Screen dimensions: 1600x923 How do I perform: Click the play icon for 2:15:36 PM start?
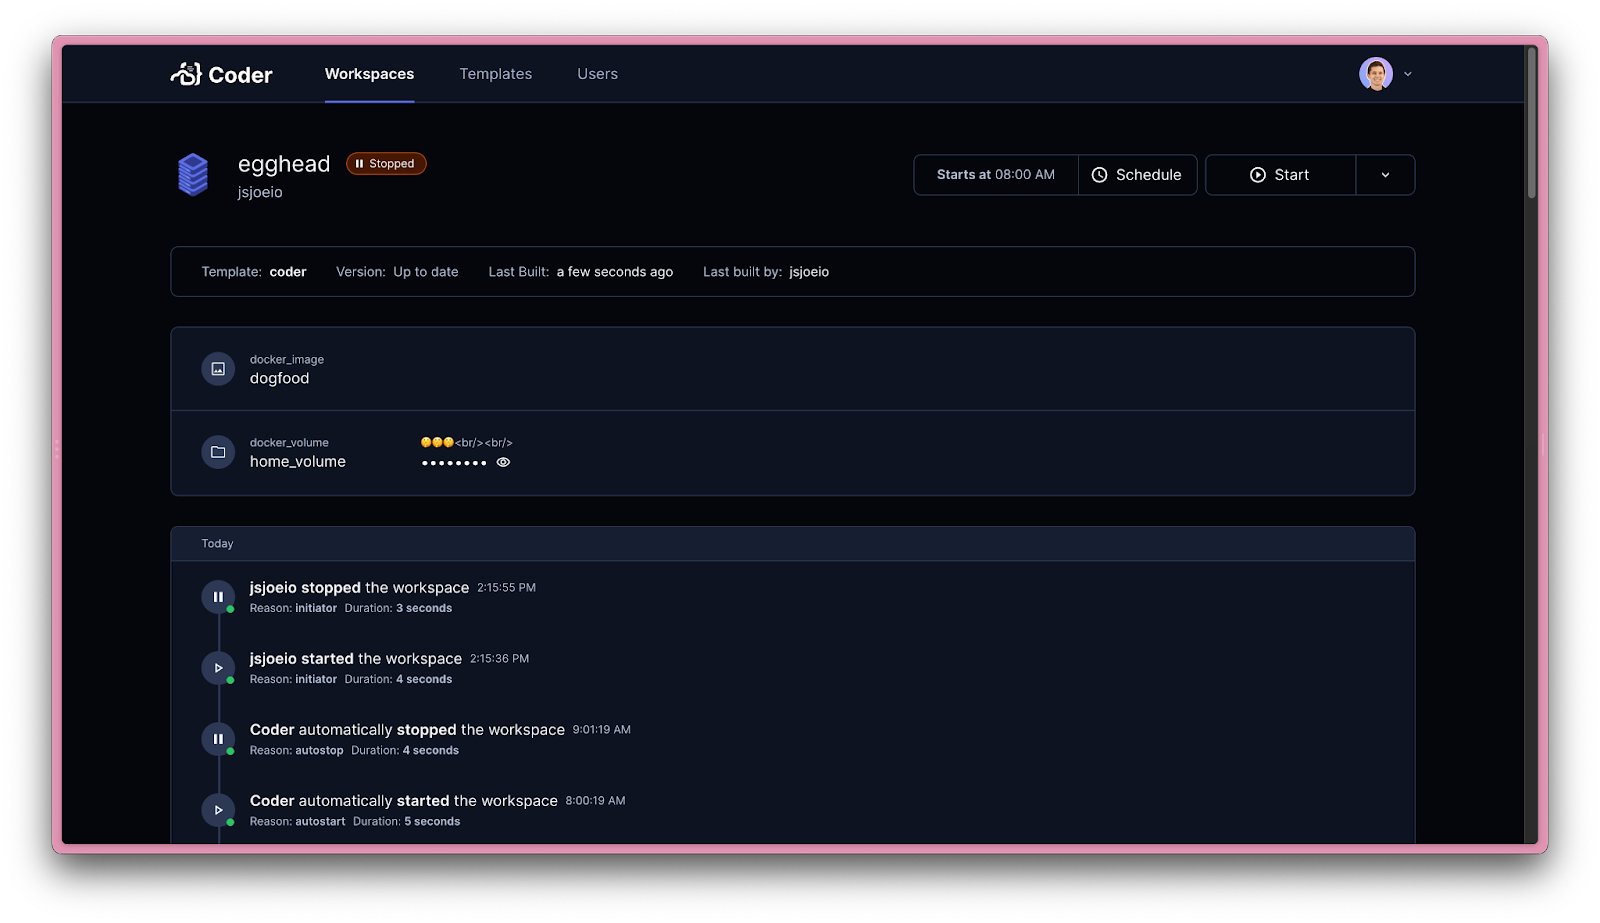point(218,668)
